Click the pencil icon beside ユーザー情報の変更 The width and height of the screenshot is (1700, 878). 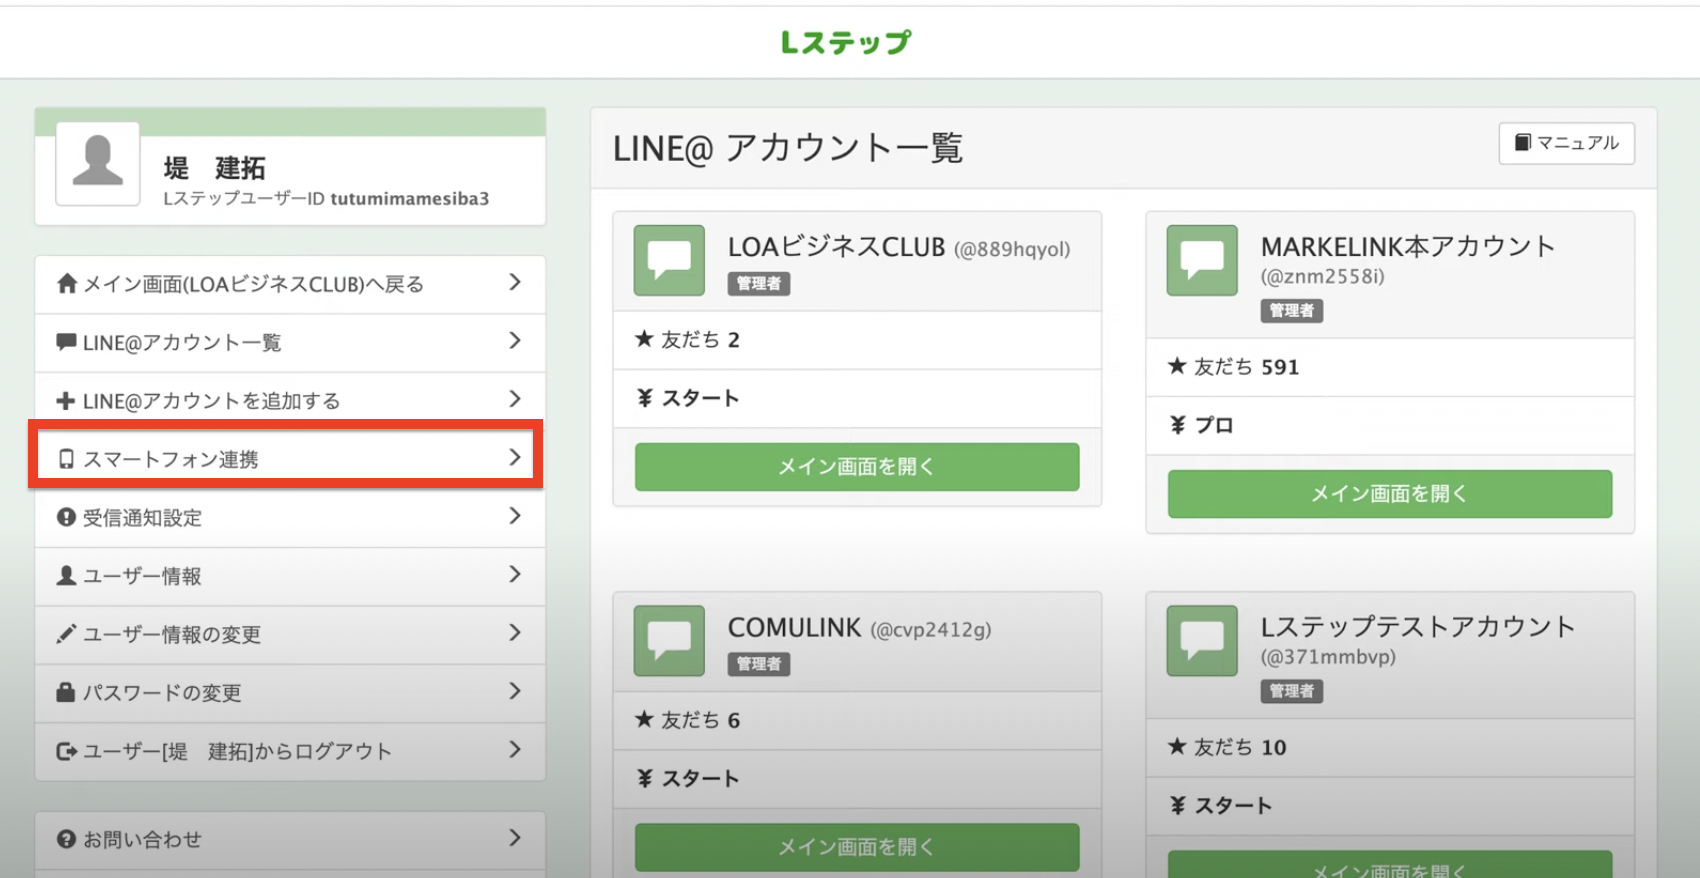66,634
